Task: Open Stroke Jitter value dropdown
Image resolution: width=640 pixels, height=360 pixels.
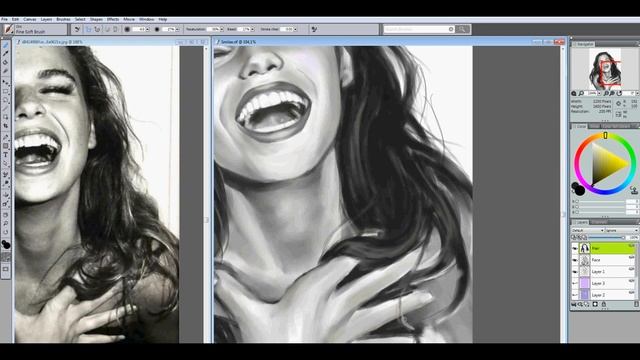Action: (295, 29)
